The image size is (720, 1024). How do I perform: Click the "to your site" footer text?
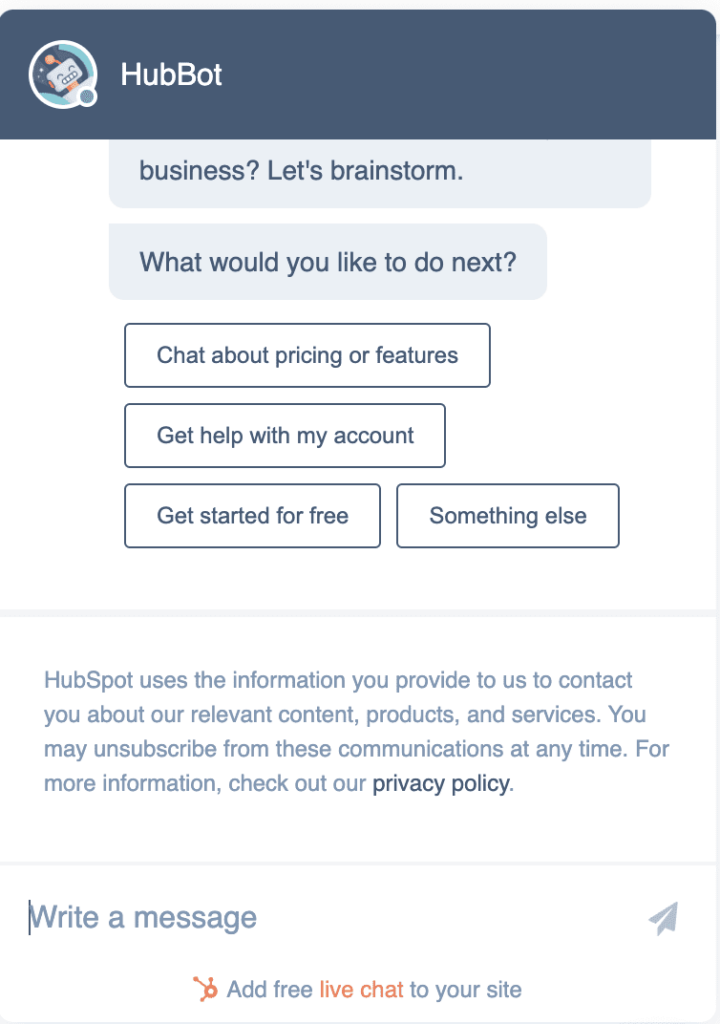(465, 989)
